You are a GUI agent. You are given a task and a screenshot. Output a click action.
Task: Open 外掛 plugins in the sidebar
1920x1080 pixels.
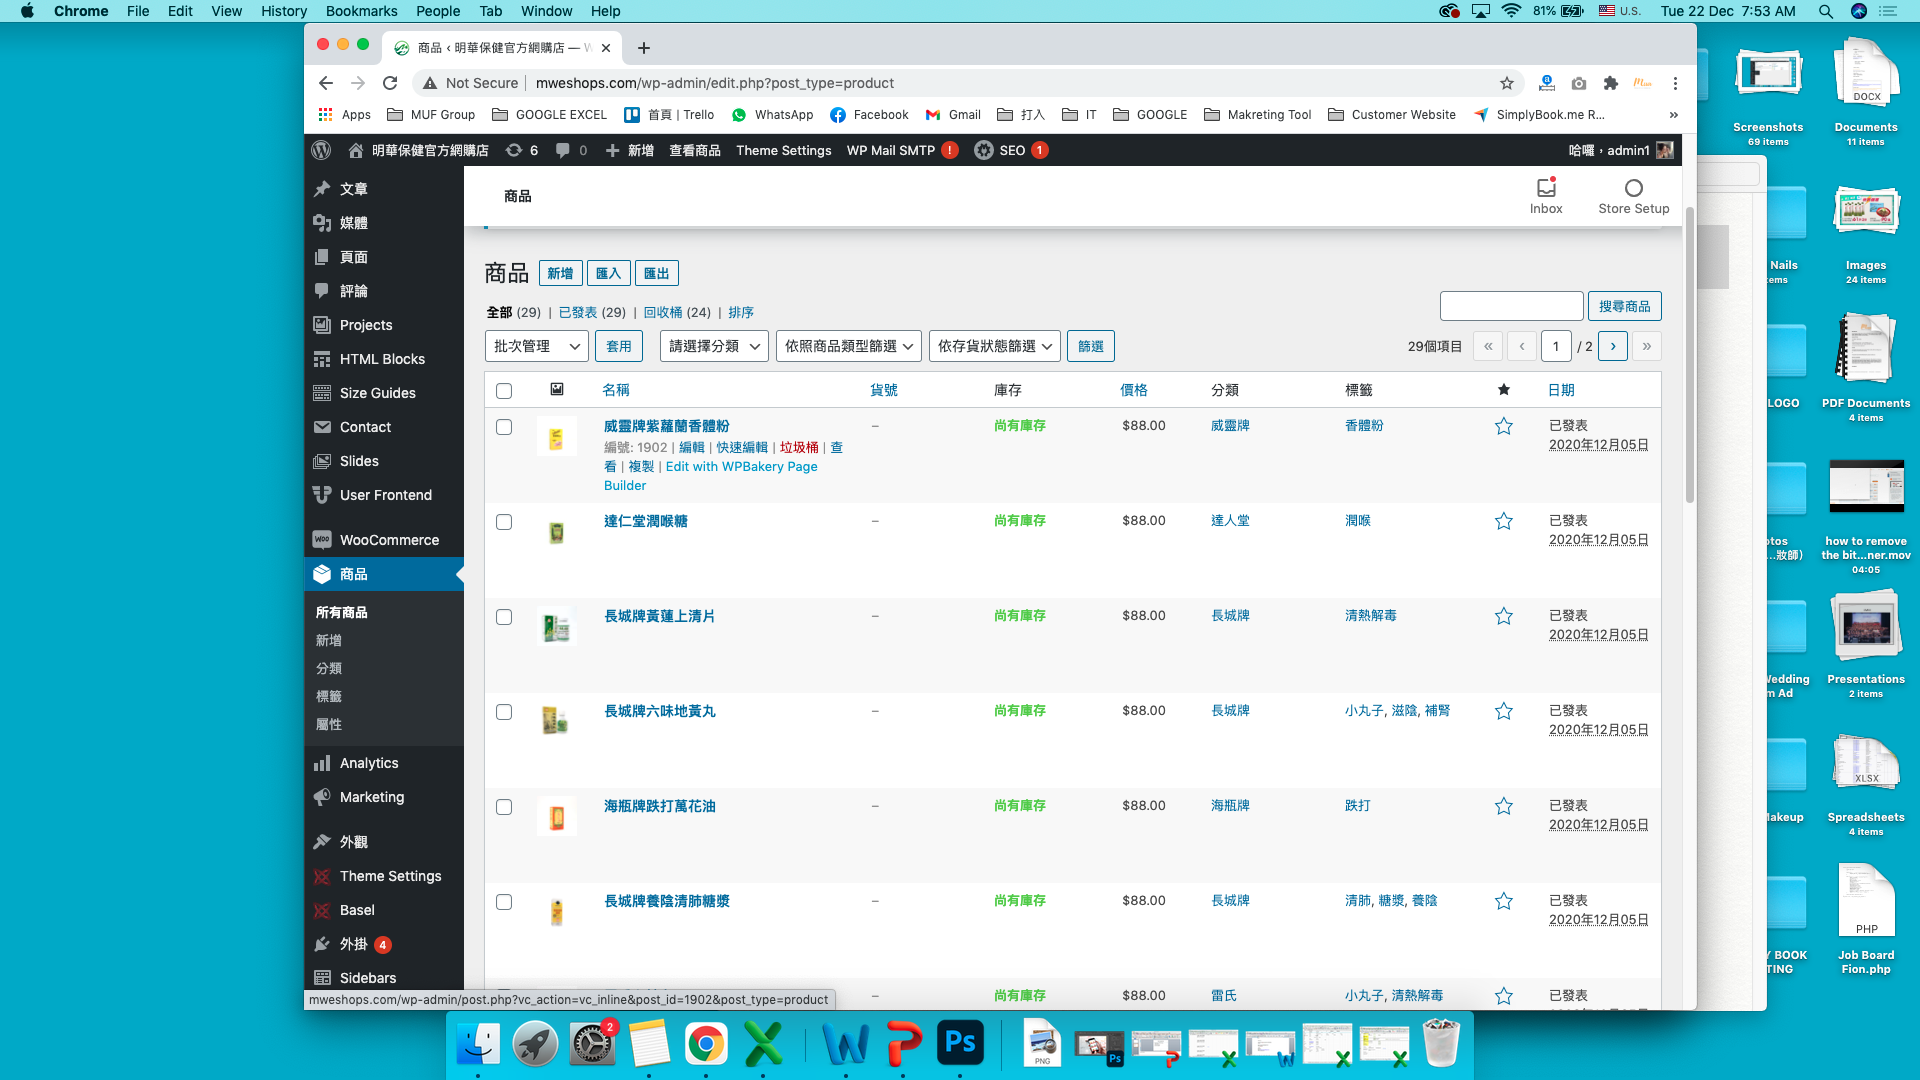click(x=384, y=944)
